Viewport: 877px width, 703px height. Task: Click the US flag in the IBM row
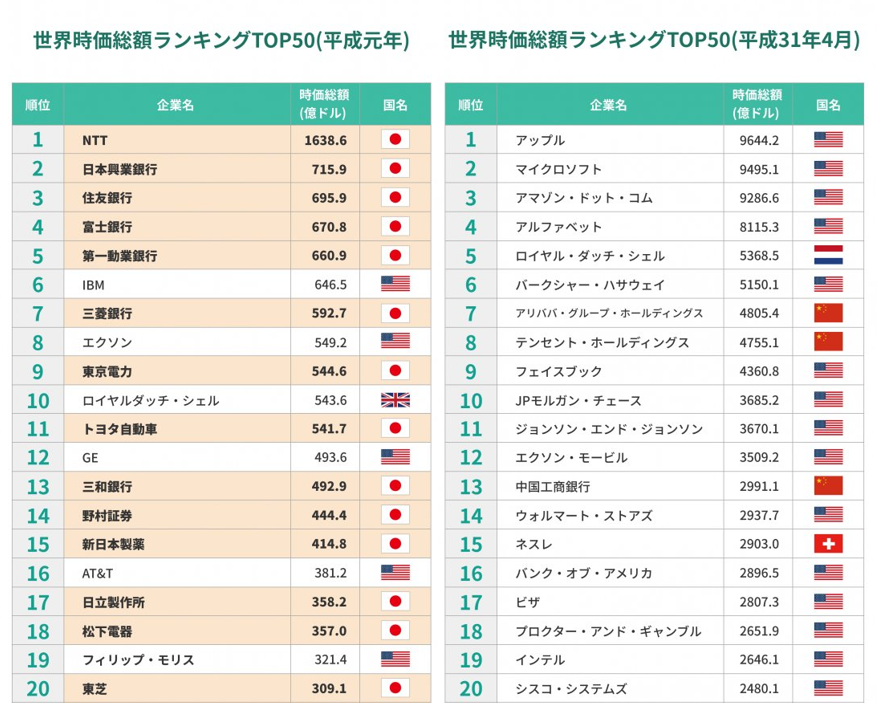(x=395, y=284)
